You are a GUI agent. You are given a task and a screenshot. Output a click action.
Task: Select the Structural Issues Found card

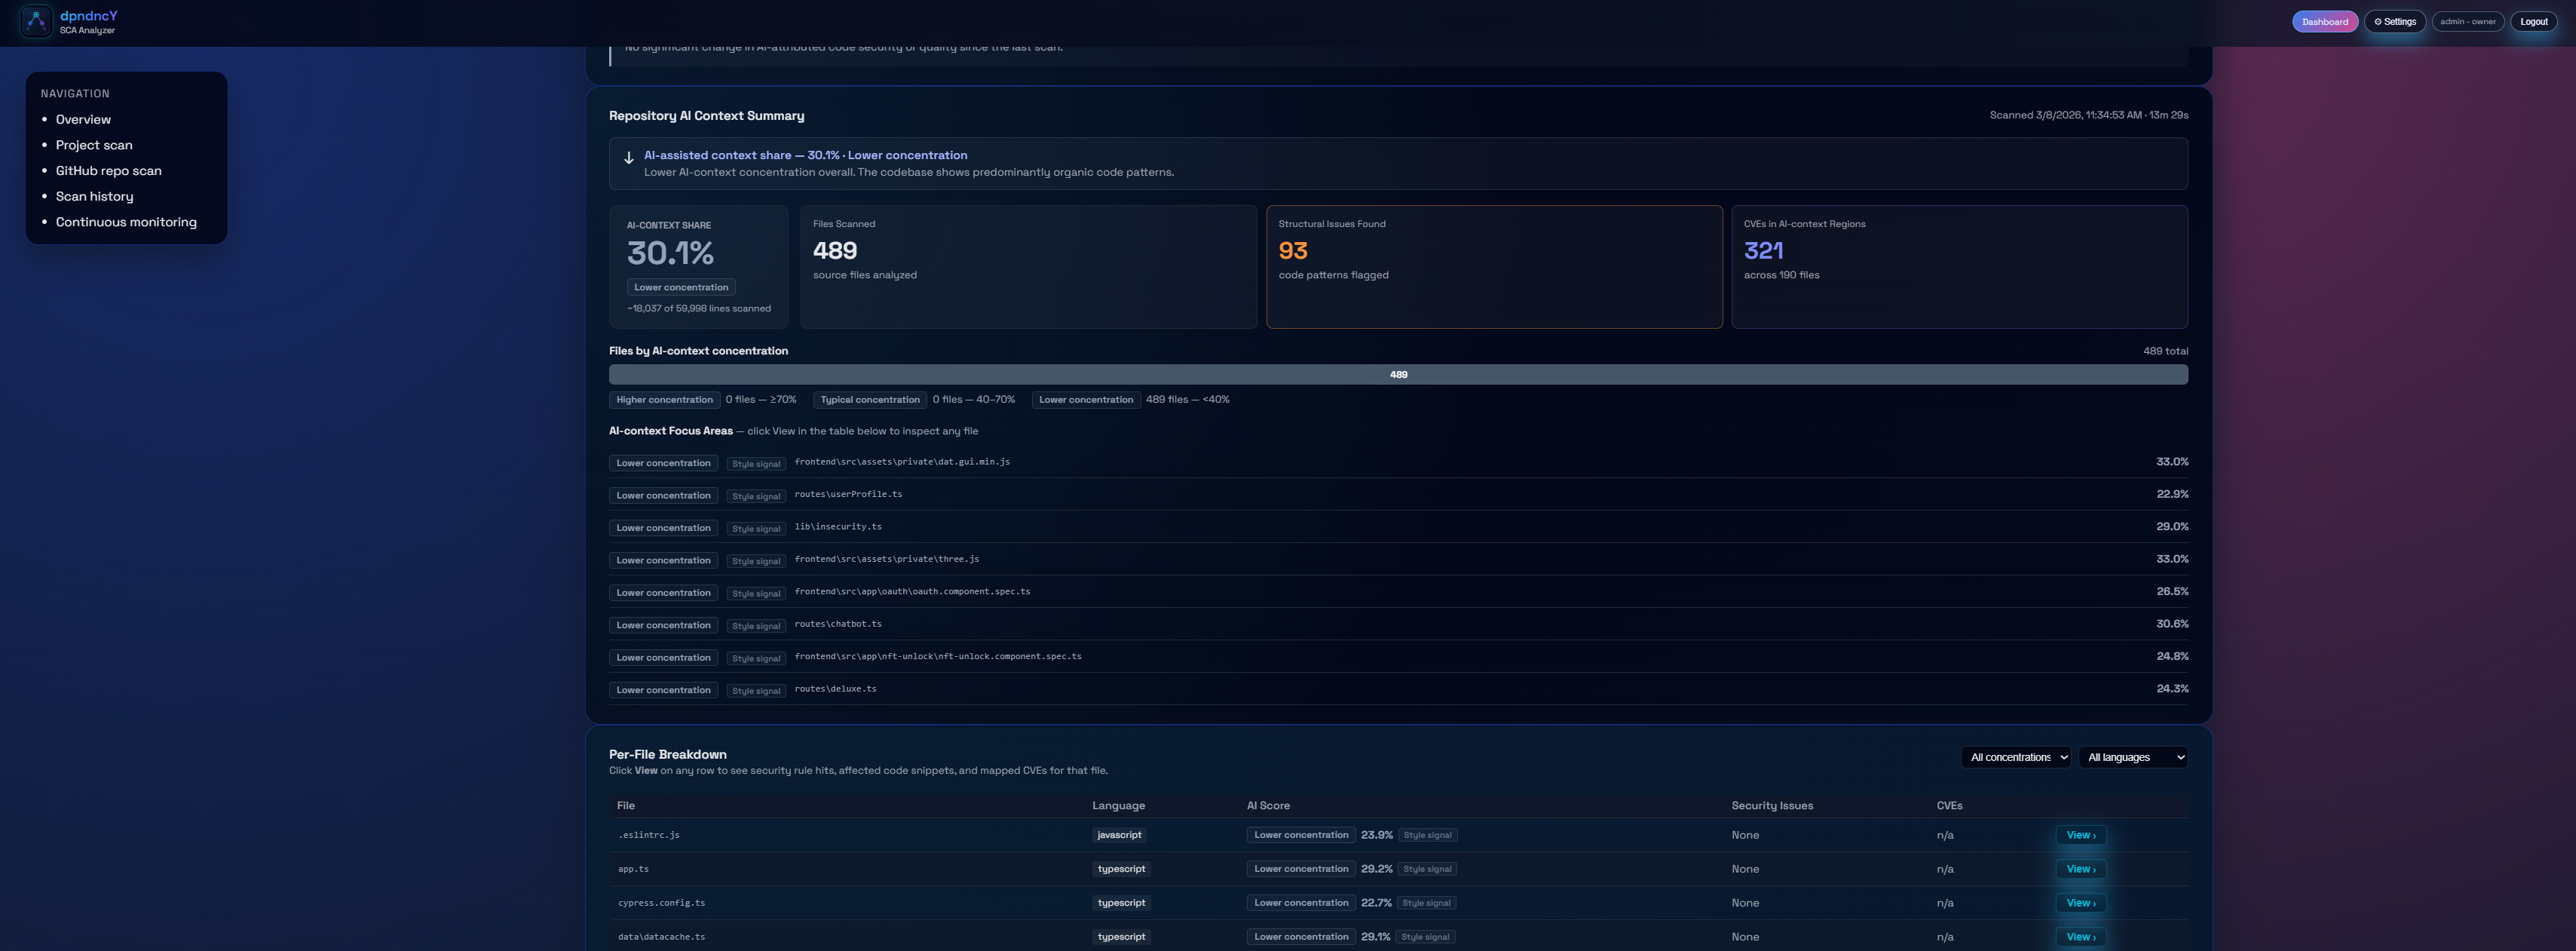click(1493, 267)
